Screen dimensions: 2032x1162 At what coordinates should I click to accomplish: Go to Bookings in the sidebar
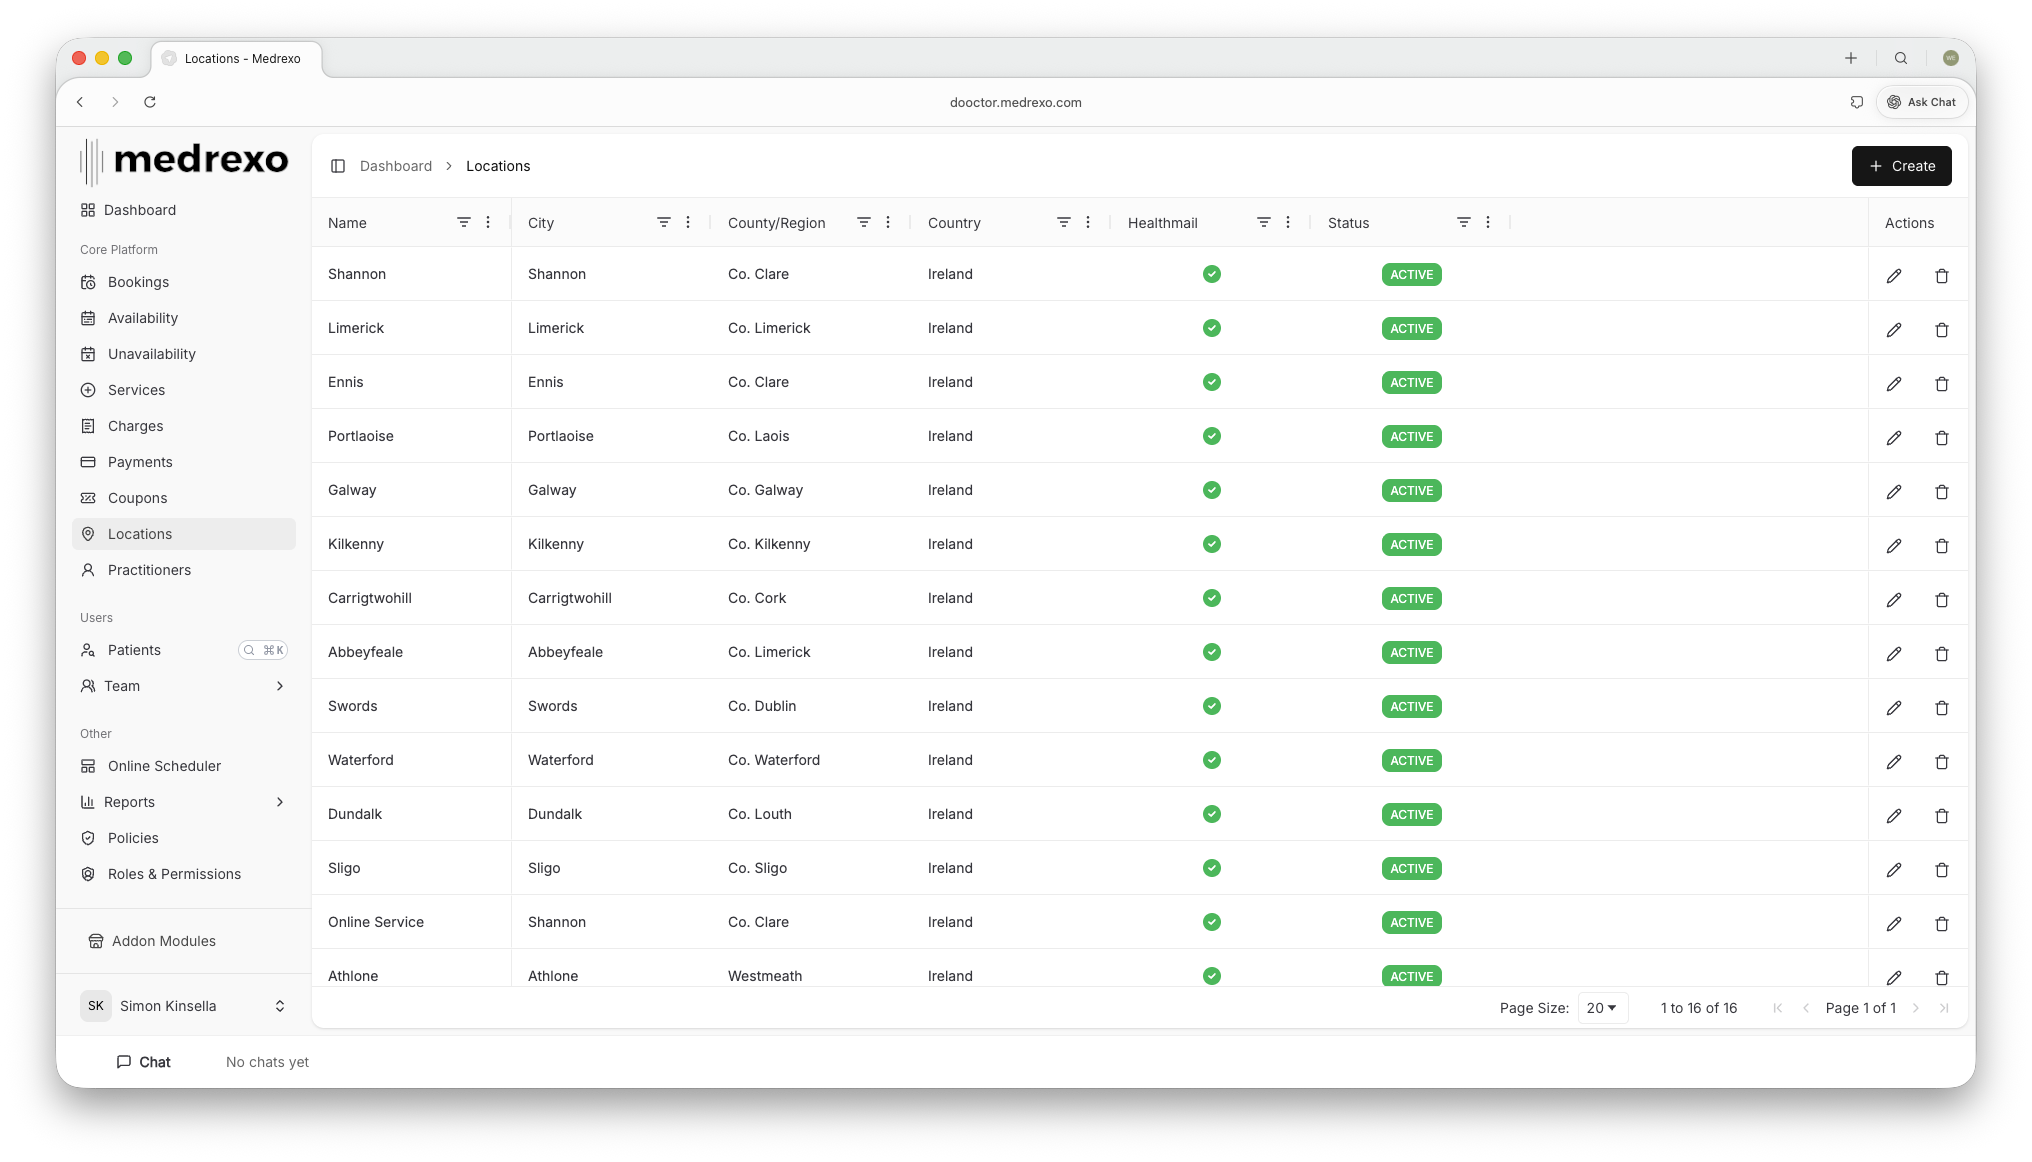coord(138,282)
